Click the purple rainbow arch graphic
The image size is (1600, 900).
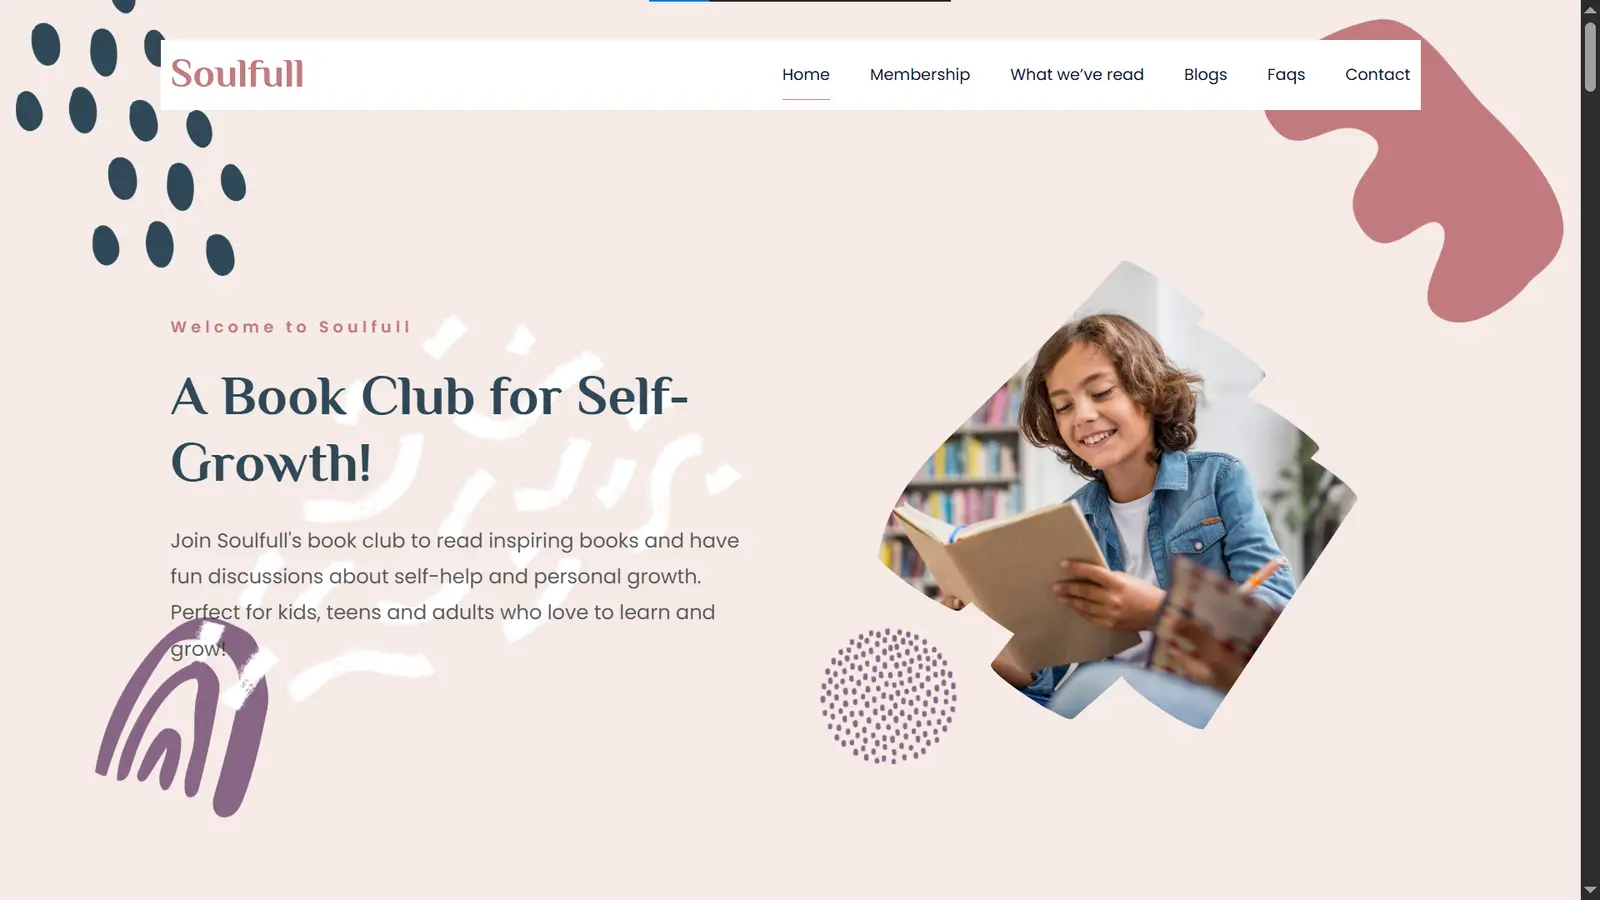(x=183, y=718)
